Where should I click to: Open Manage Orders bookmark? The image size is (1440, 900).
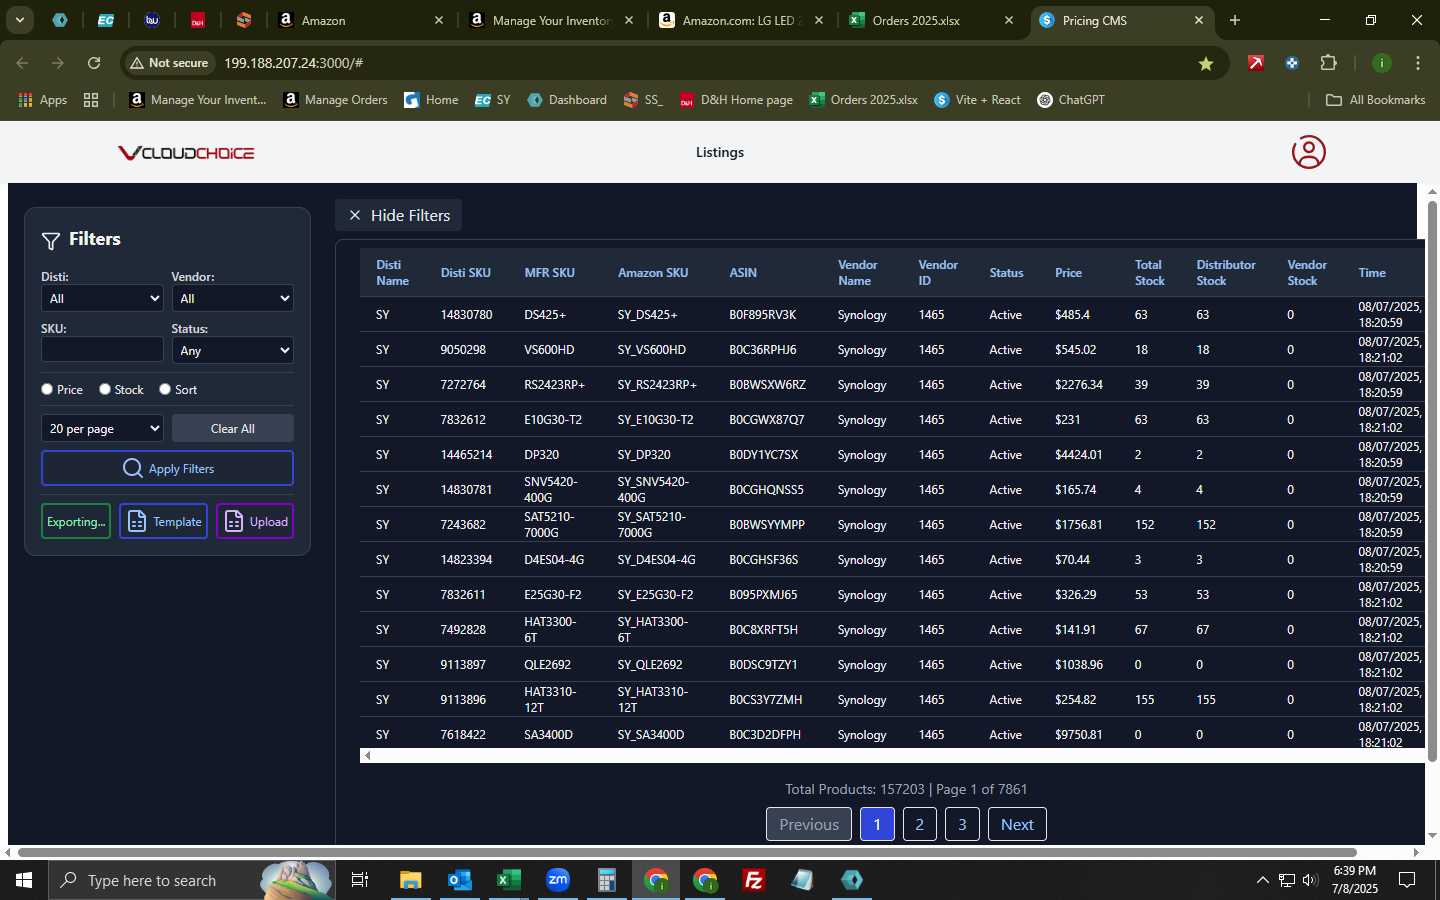coord(335,100)
